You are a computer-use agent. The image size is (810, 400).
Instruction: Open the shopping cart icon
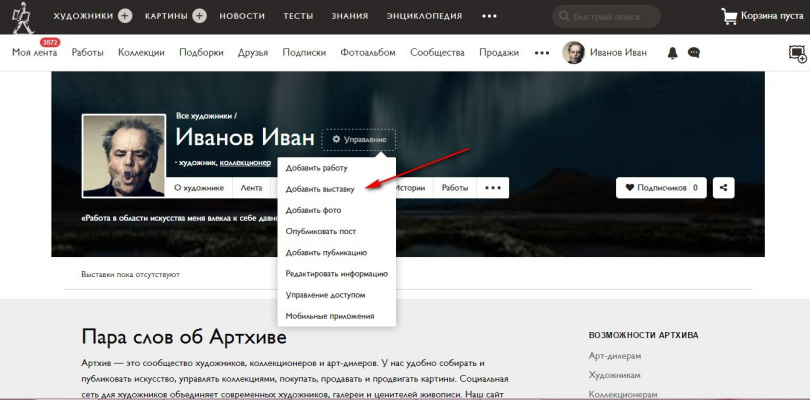tap(730, 16)
